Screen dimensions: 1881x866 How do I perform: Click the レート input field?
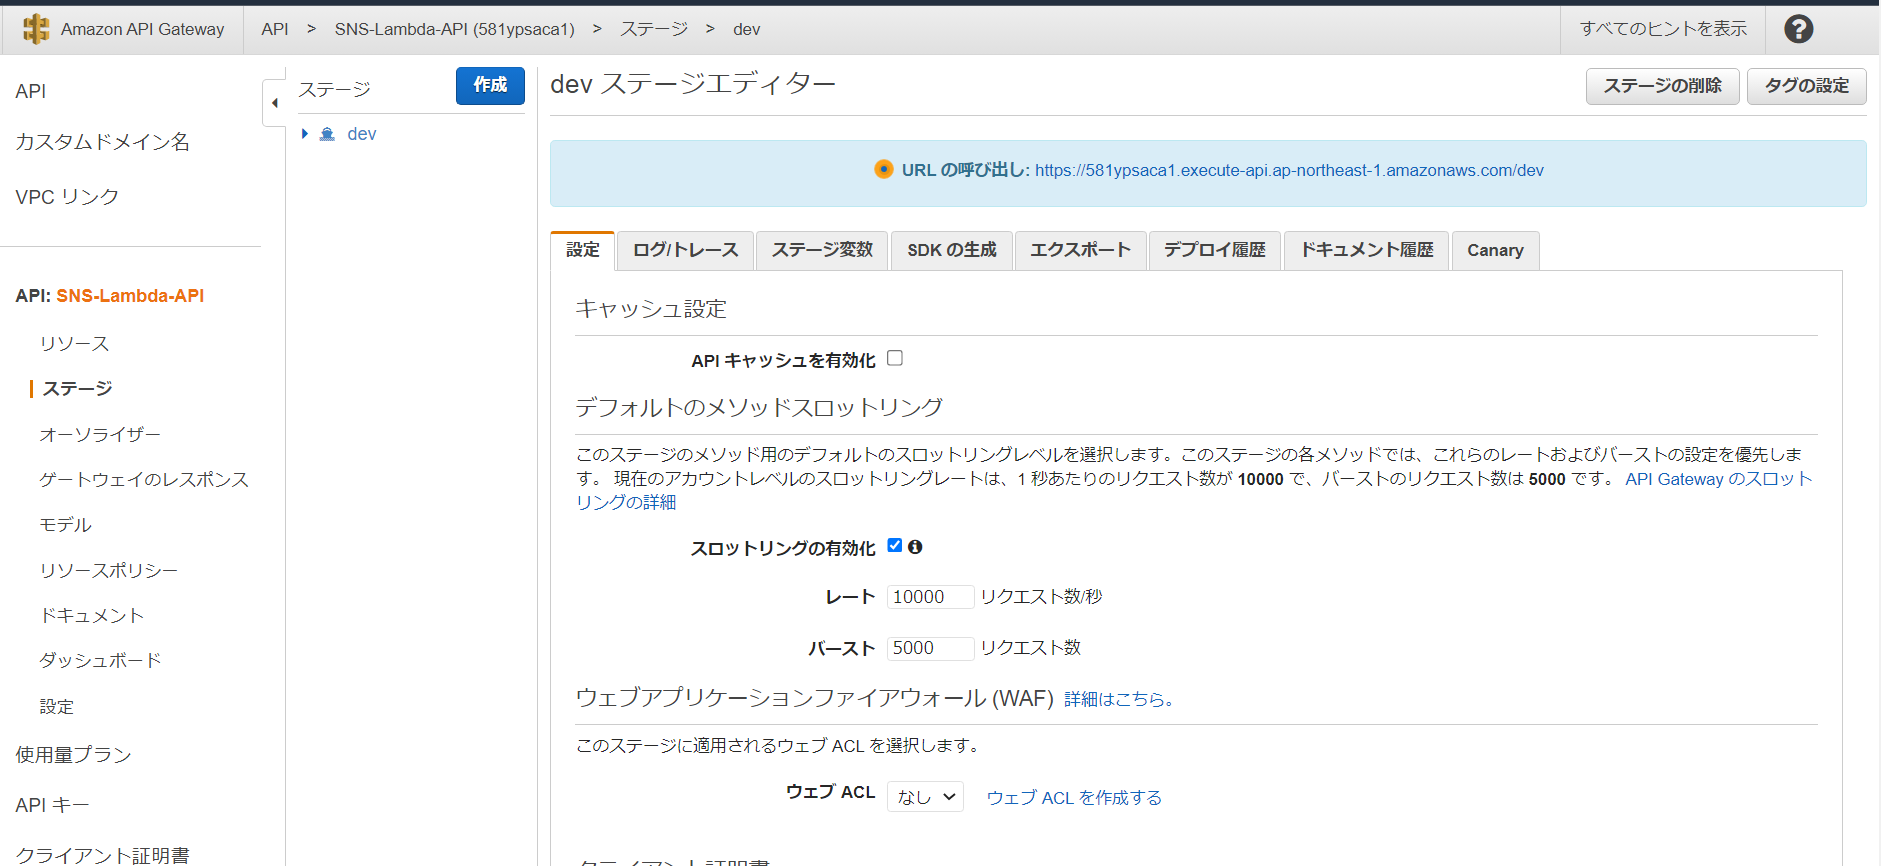(x=930, y=597)
